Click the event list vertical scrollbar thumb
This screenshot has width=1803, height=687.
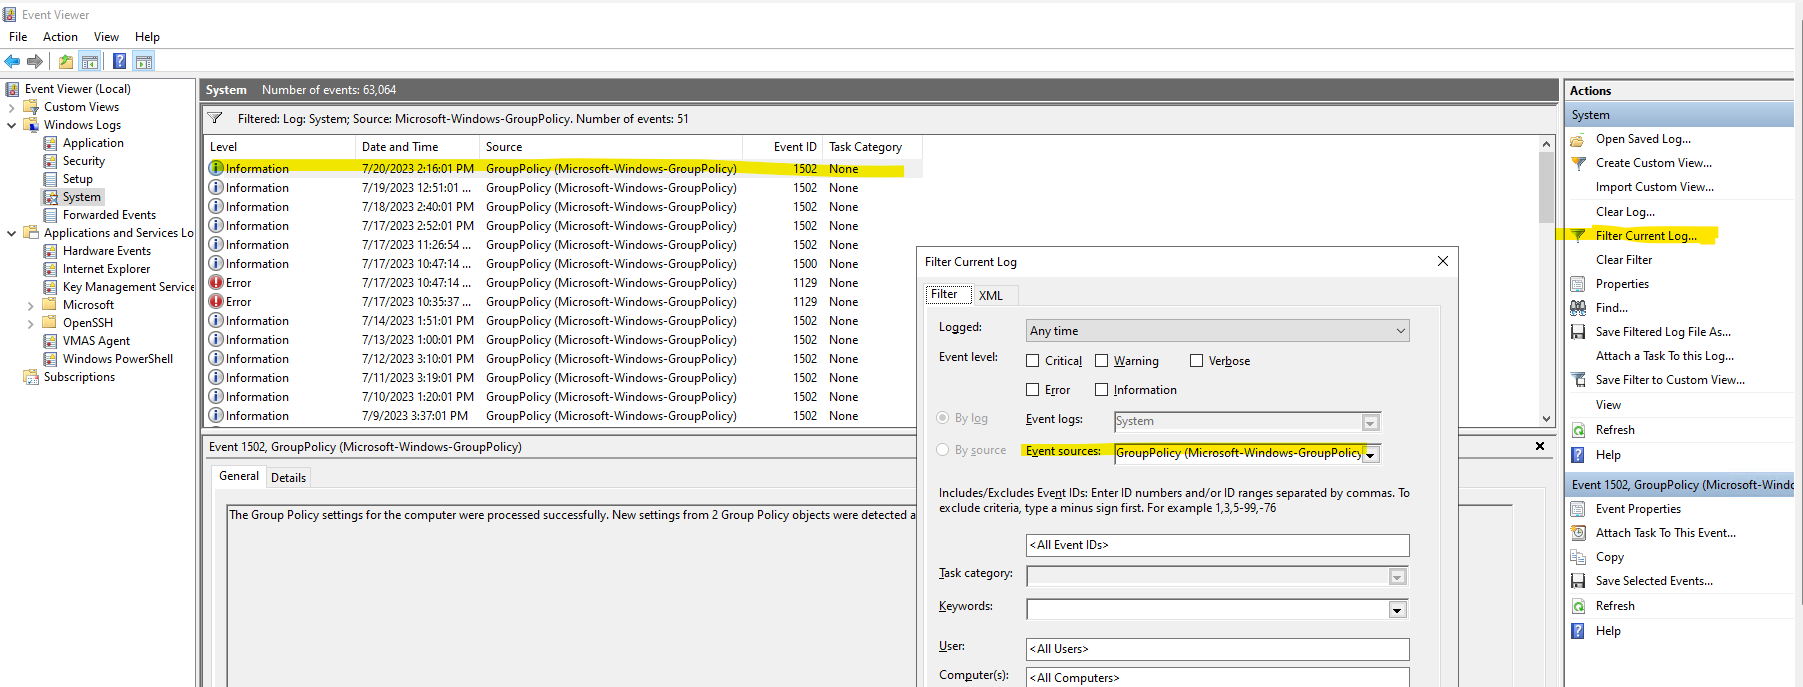point(1547,187)
